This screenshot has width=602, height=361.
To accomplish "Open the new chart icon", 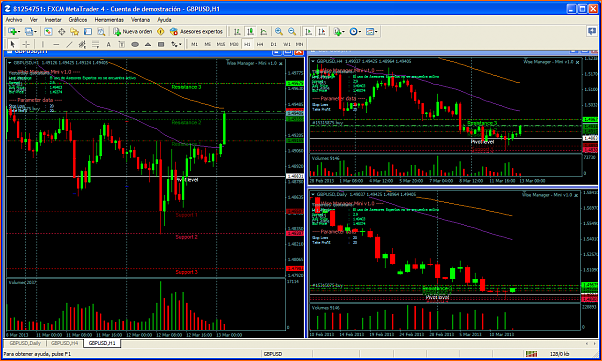I will click(12, 31).
